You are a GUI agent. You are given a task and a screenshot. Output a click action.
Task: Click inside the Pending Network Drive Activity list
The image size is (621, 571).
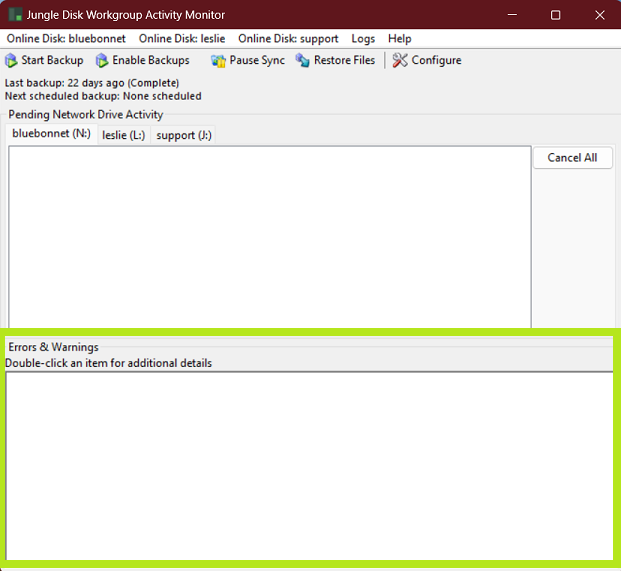pyautogui.click(x=270, y=237)
